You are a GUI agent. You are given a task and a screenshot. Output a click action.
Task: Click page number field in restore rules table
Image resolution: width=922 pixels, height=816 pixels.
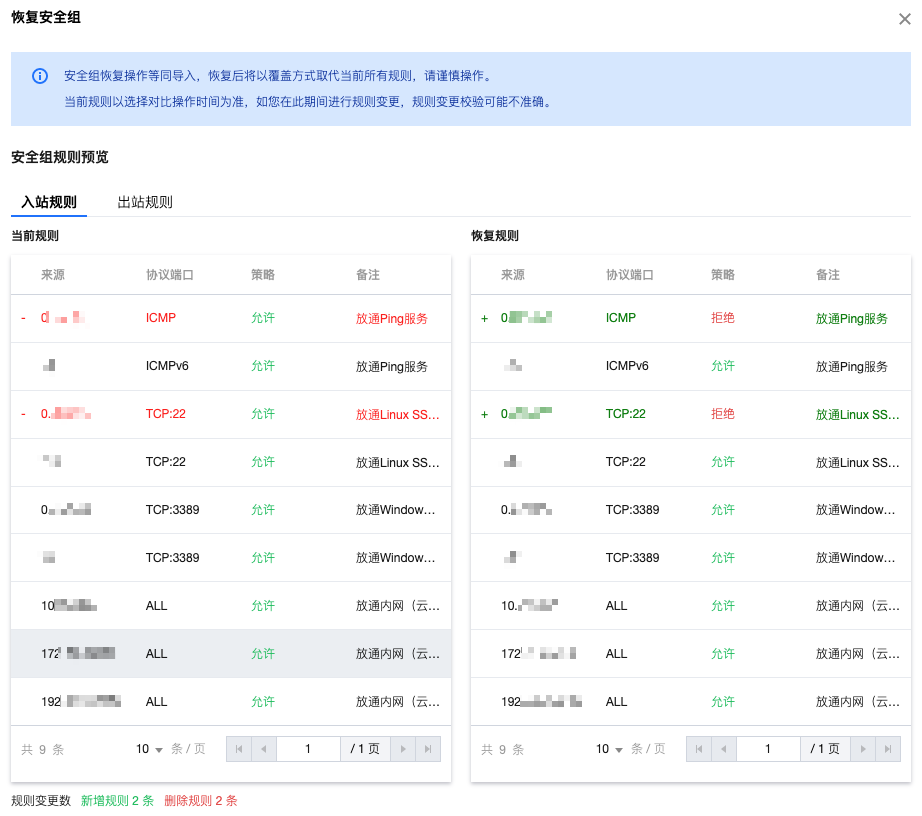click(x=768, y=749)
